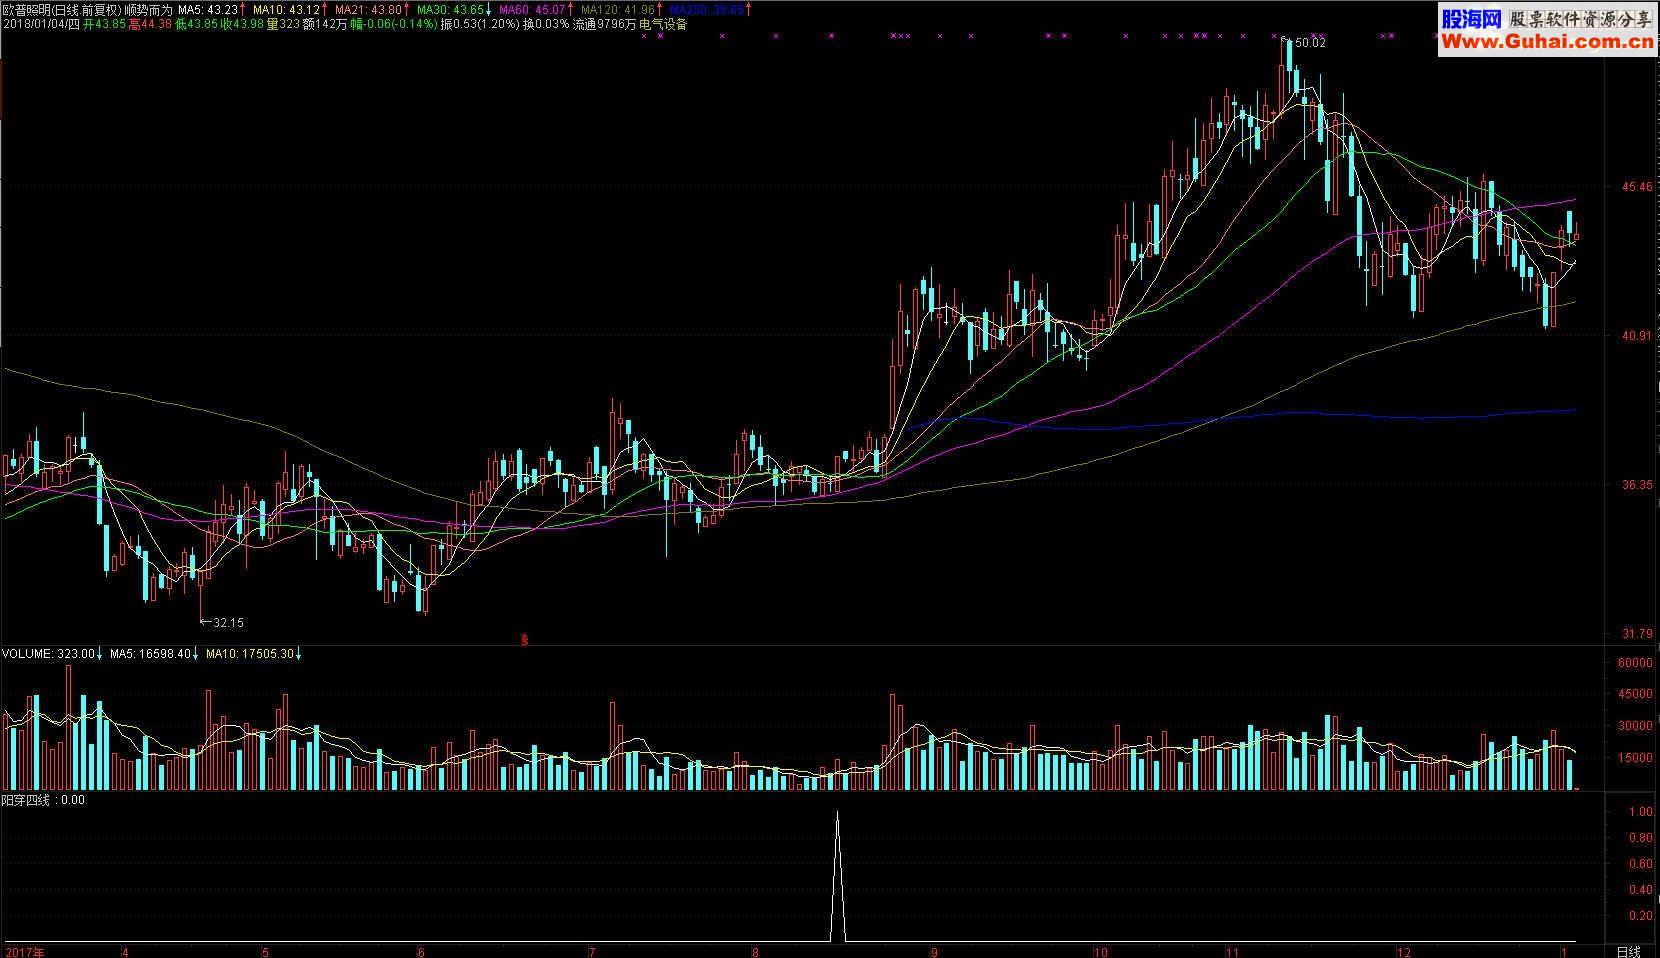The width and height of the screenshot is (1660, 958).
Task: Click the 1.00 indicator axis label
Action: (1640, 812)
